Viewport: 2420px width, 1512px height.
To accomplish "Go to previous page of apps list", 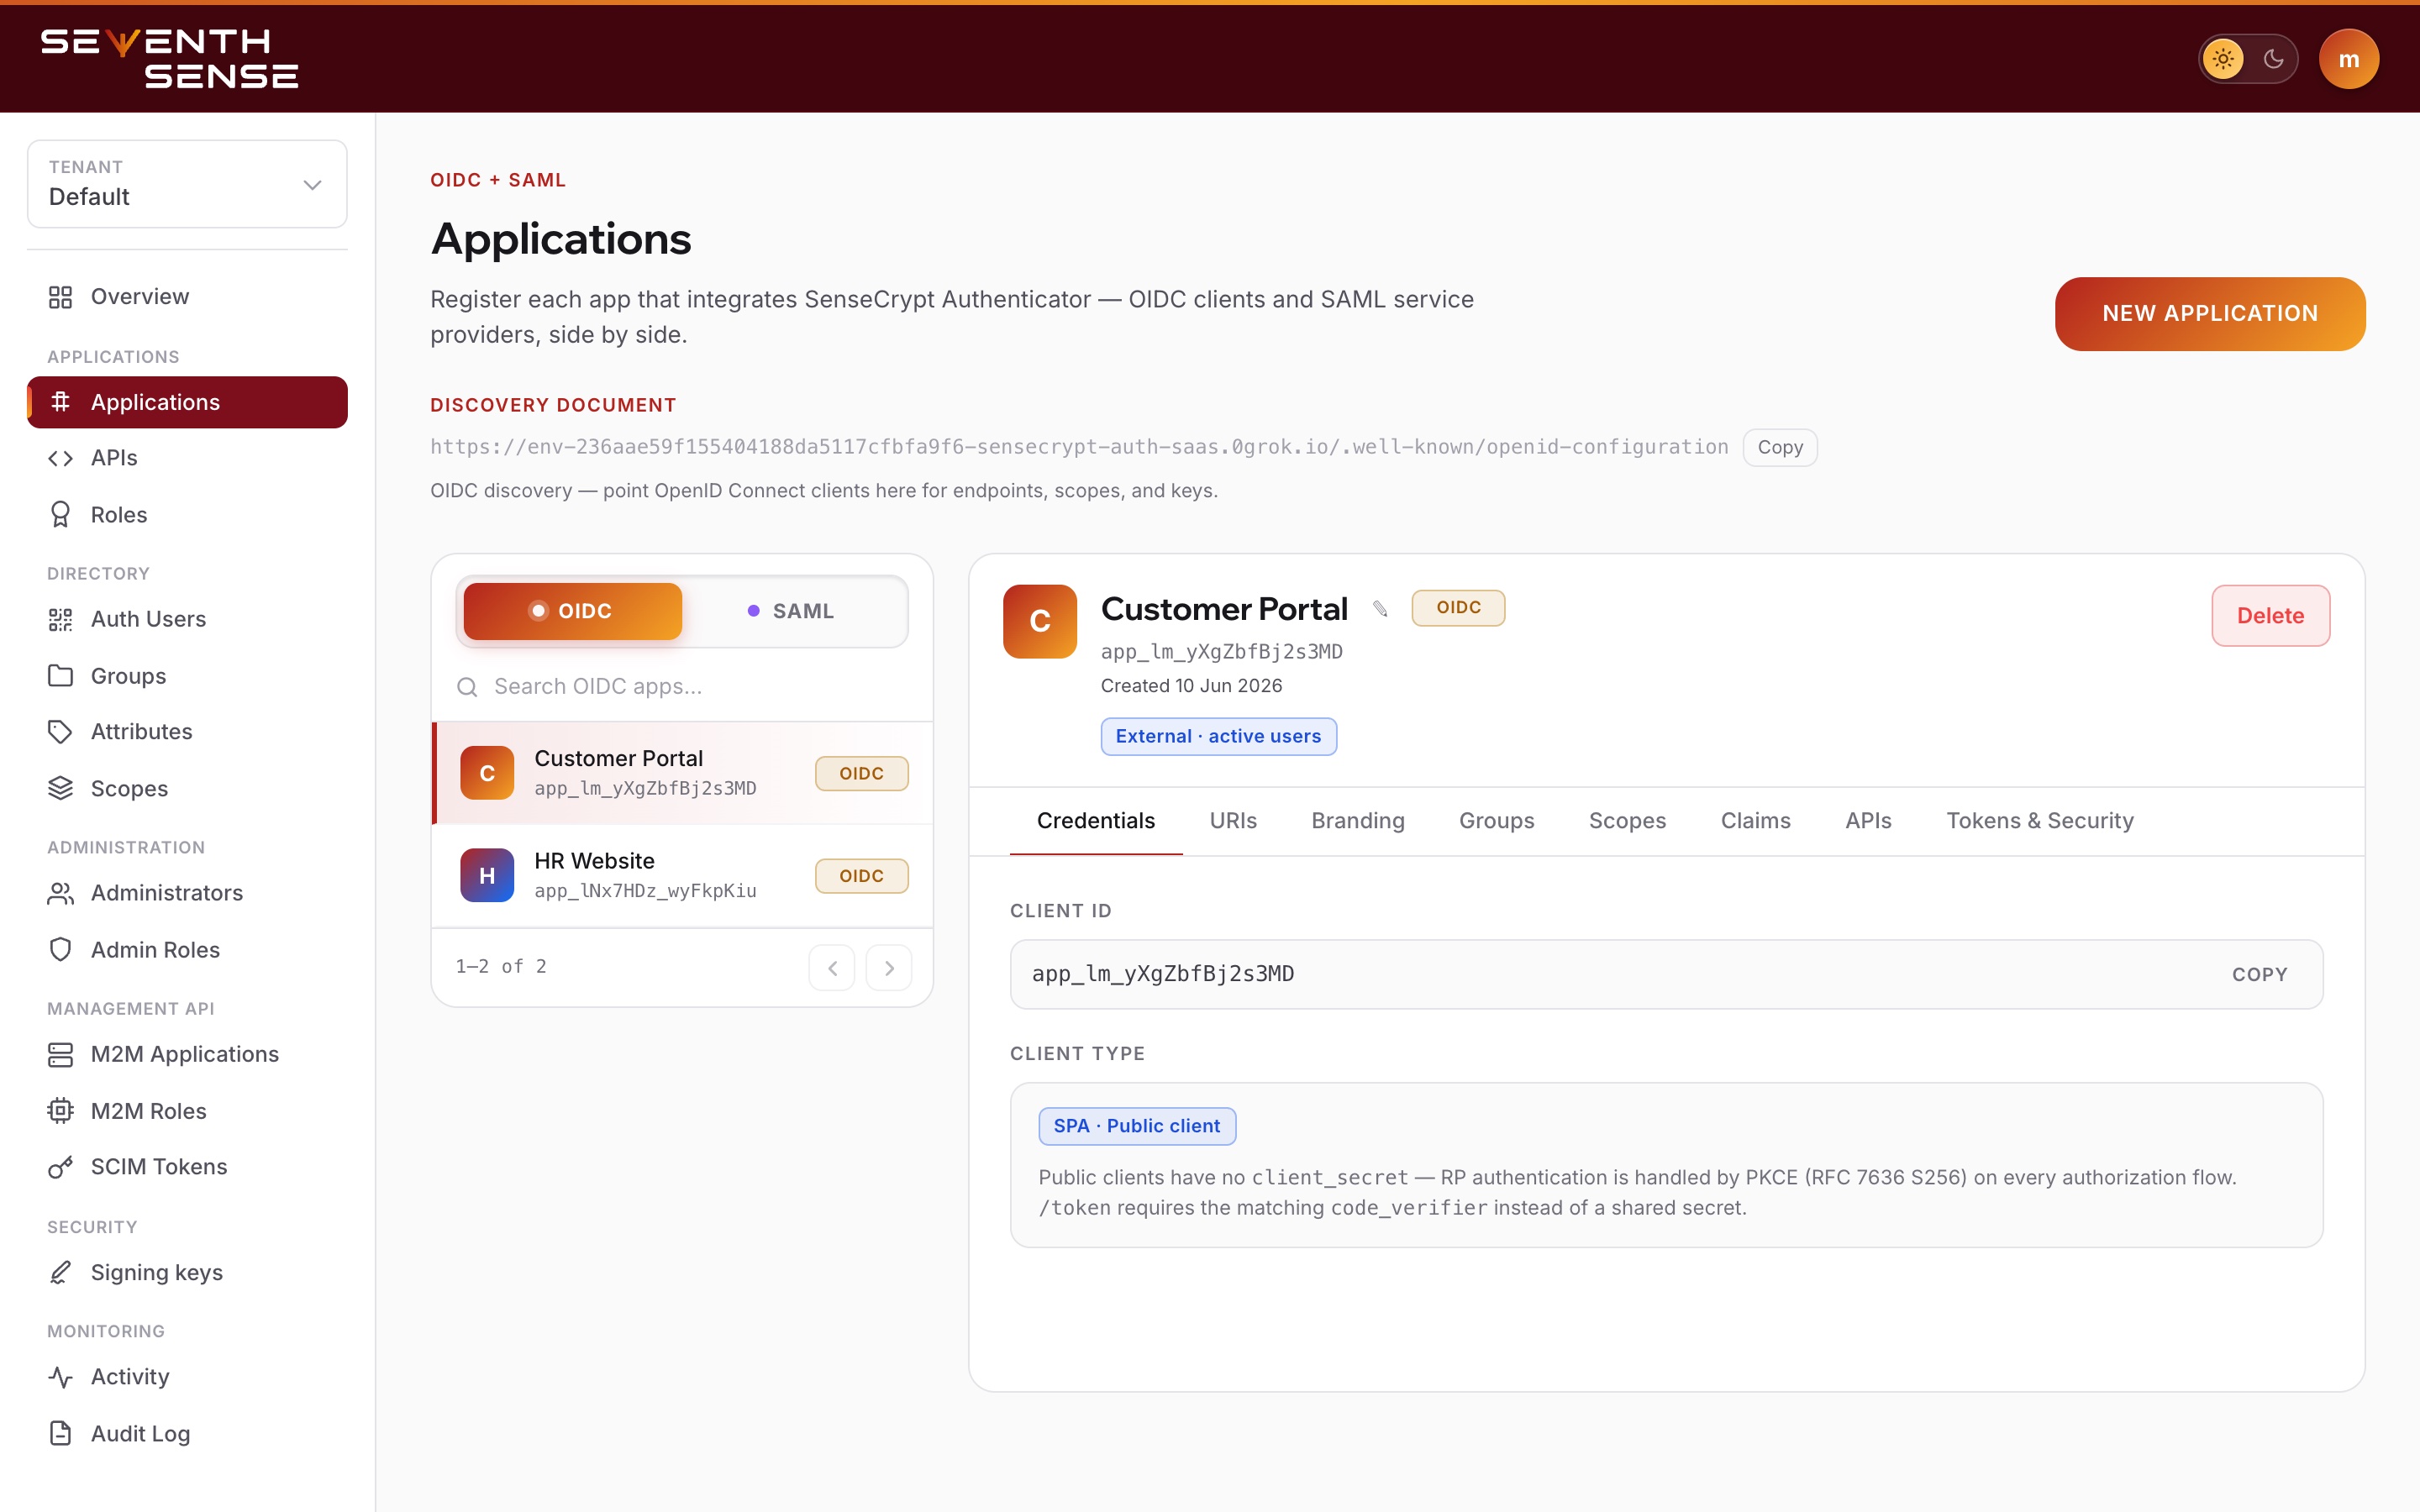I will pyautogui.click(x=832, y=968).
